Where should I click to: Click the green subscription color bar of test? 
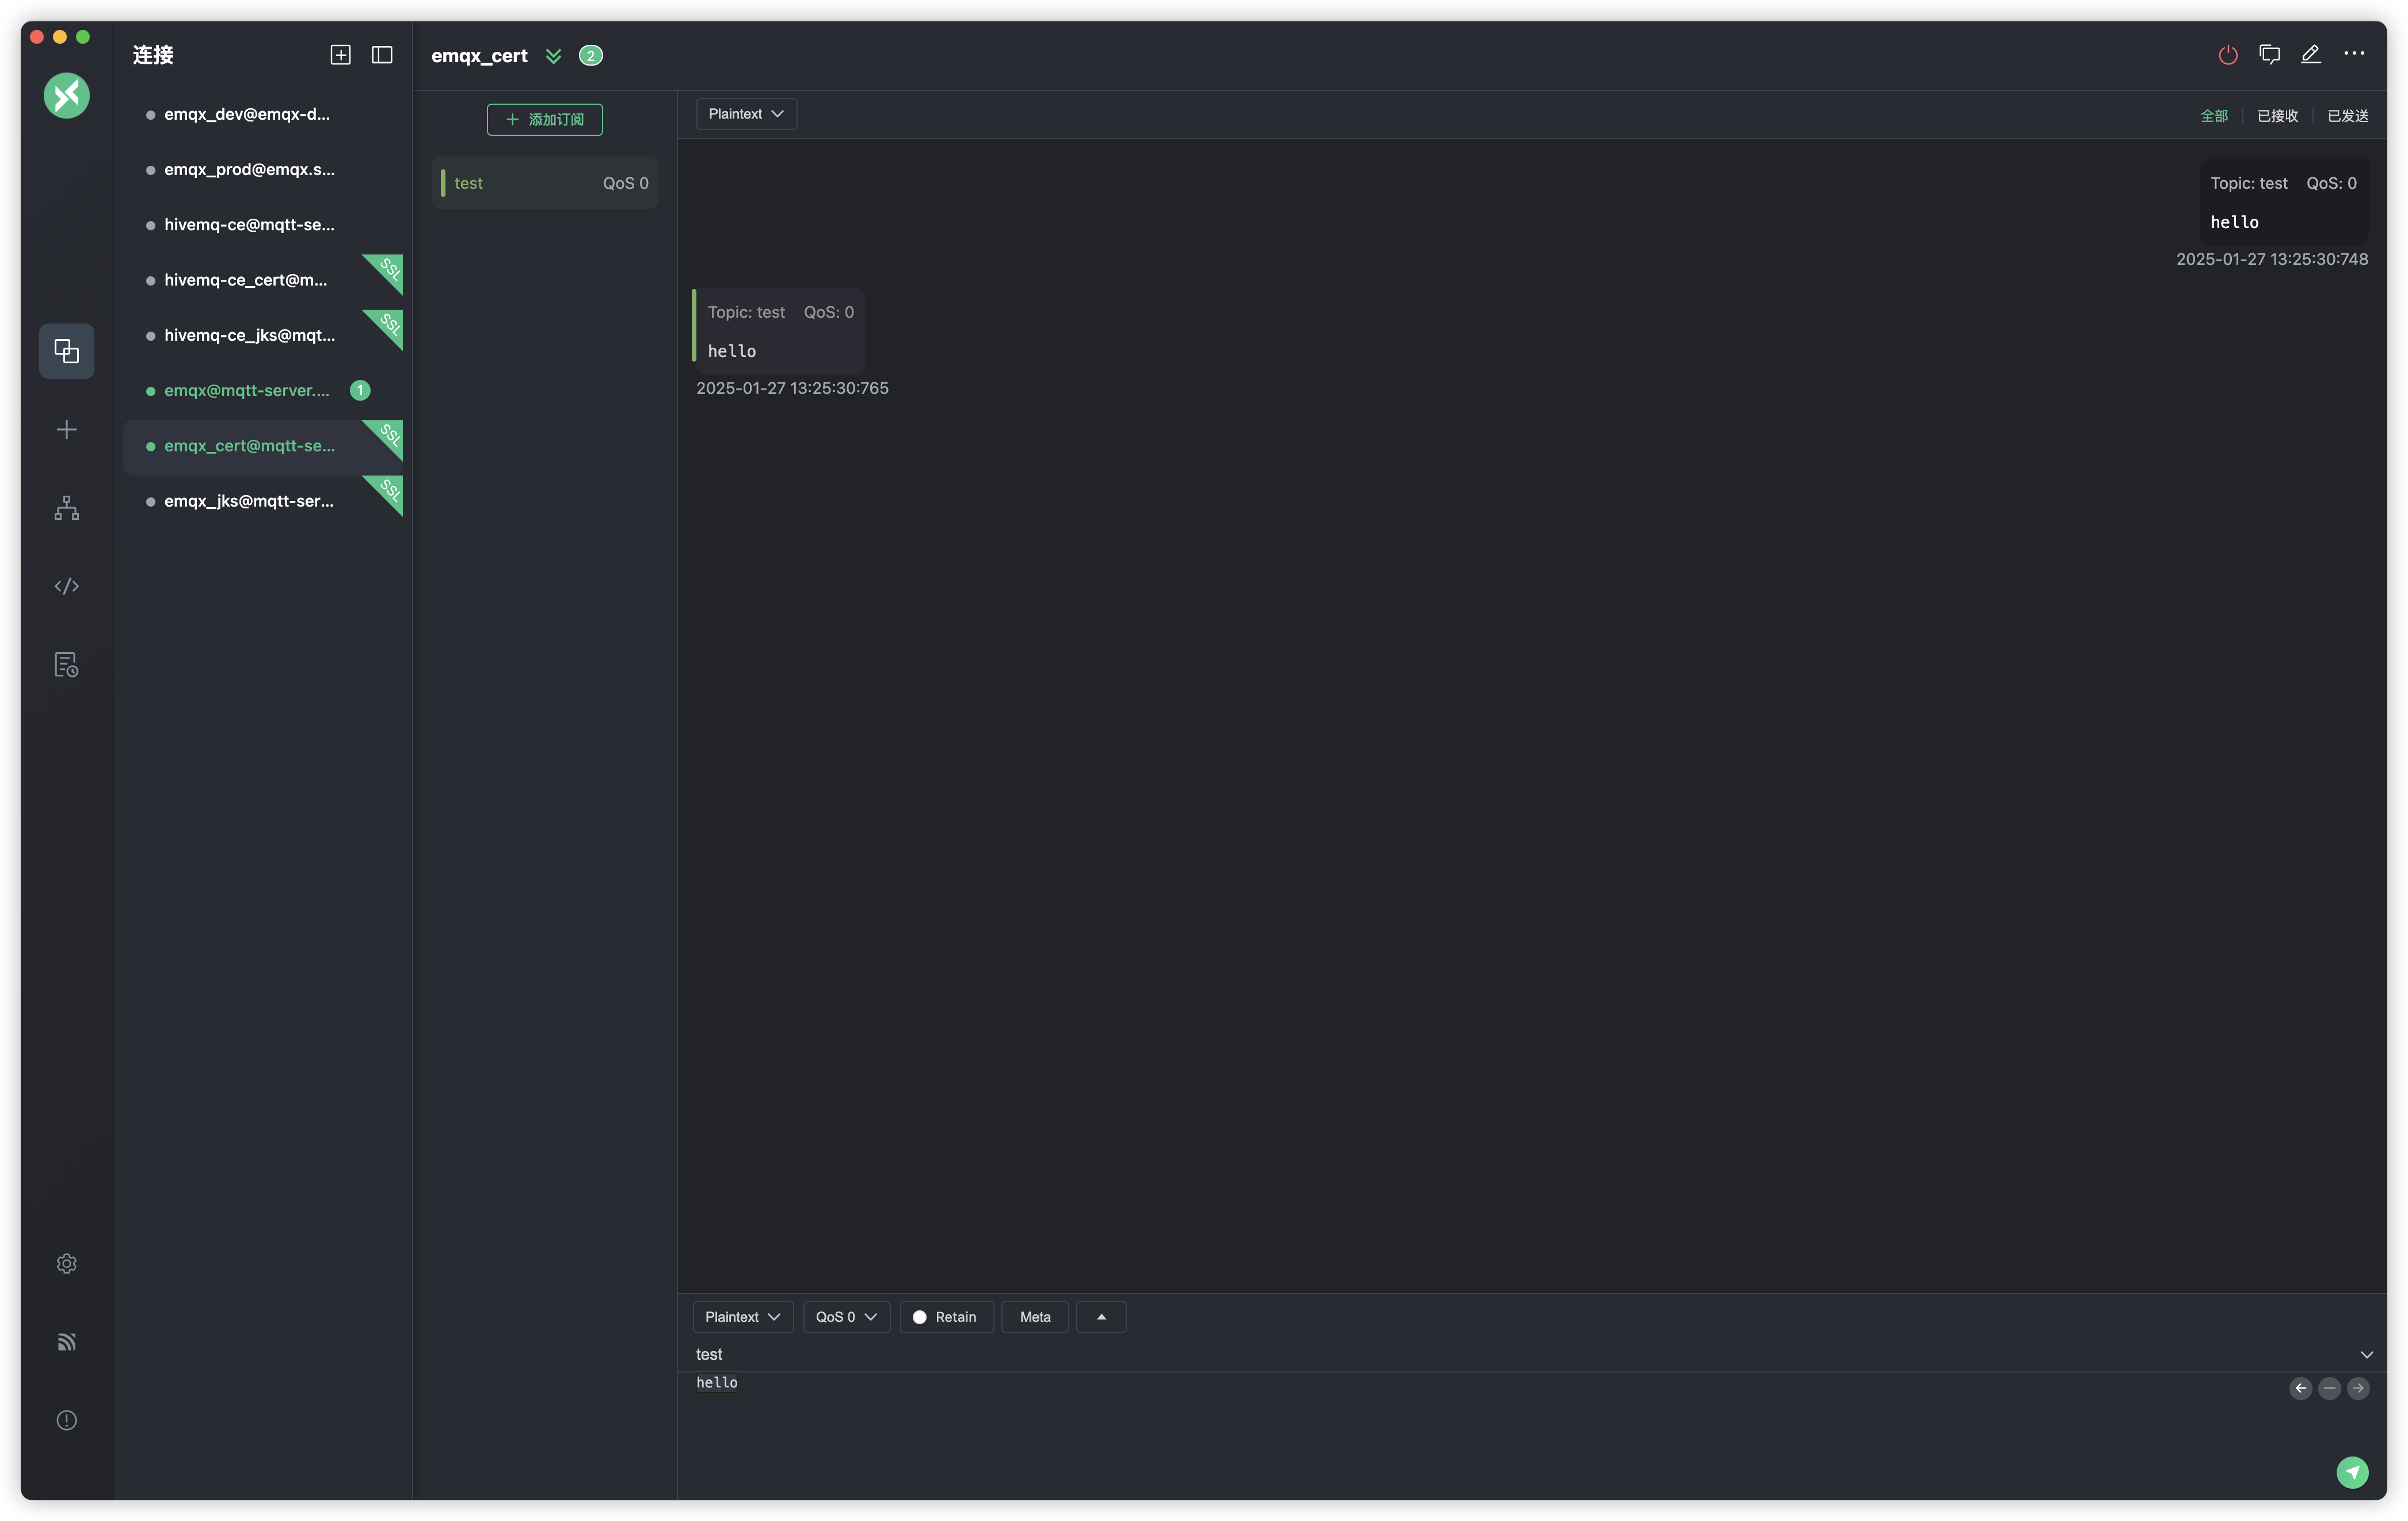[x=443, y=183]
